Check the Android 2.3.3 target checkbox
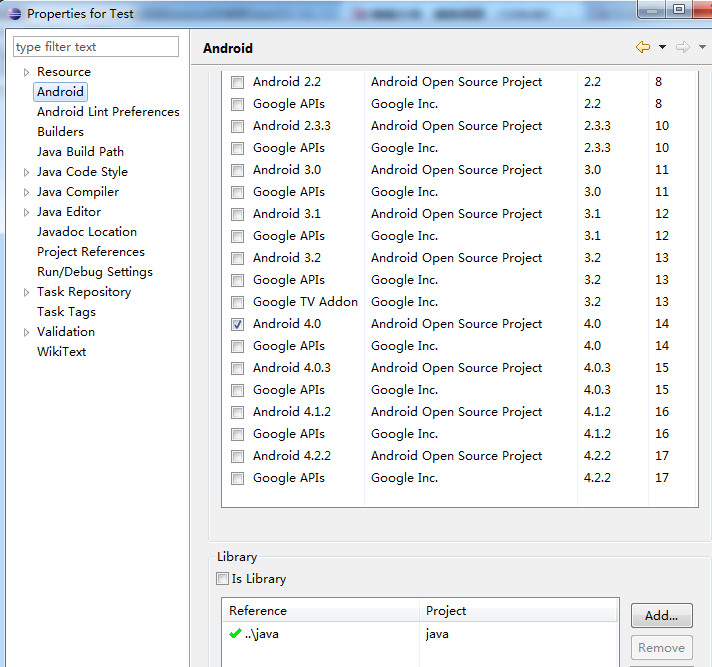Image resolution: width=712 pixels, height=667 pixels. (x=237, y=126)
